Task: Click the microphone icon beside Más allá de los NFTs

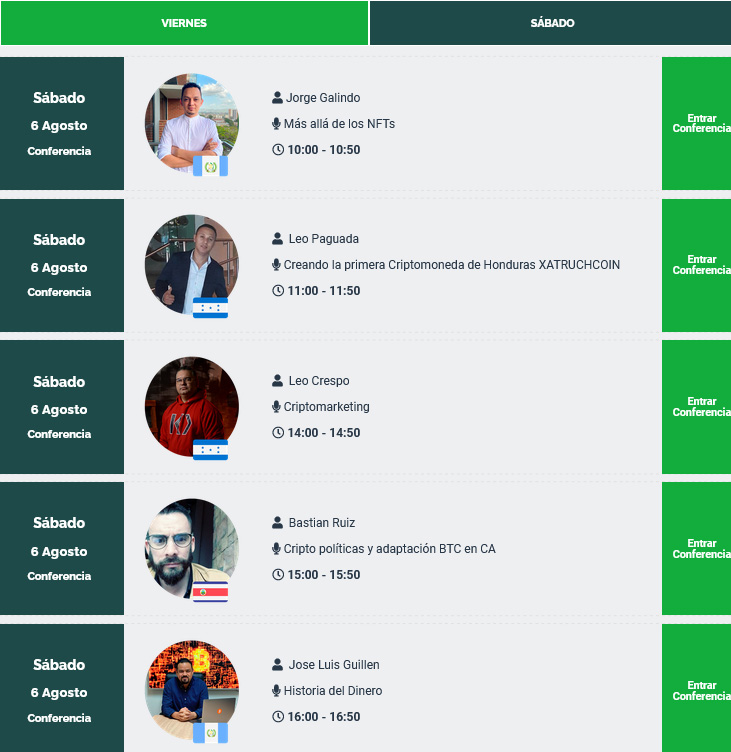Action: [276, 124]
